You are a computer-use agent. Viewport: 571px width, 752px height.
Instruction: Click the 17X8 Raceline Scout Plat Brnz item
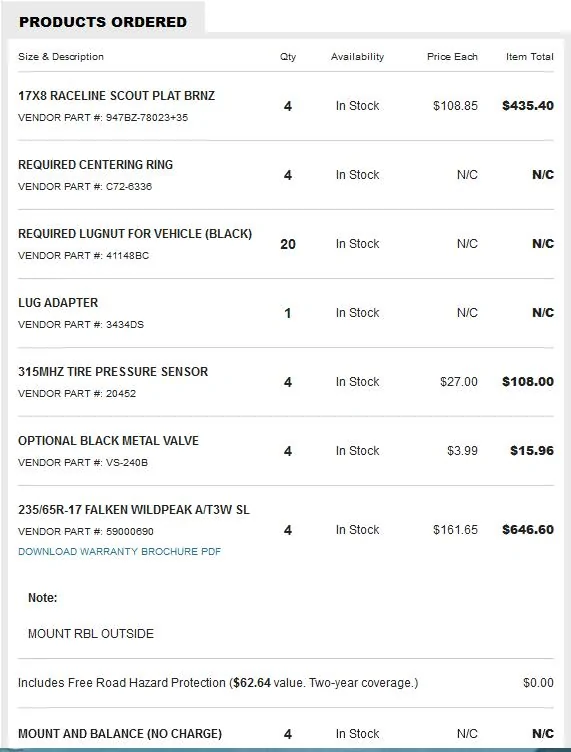click(117, 95)
